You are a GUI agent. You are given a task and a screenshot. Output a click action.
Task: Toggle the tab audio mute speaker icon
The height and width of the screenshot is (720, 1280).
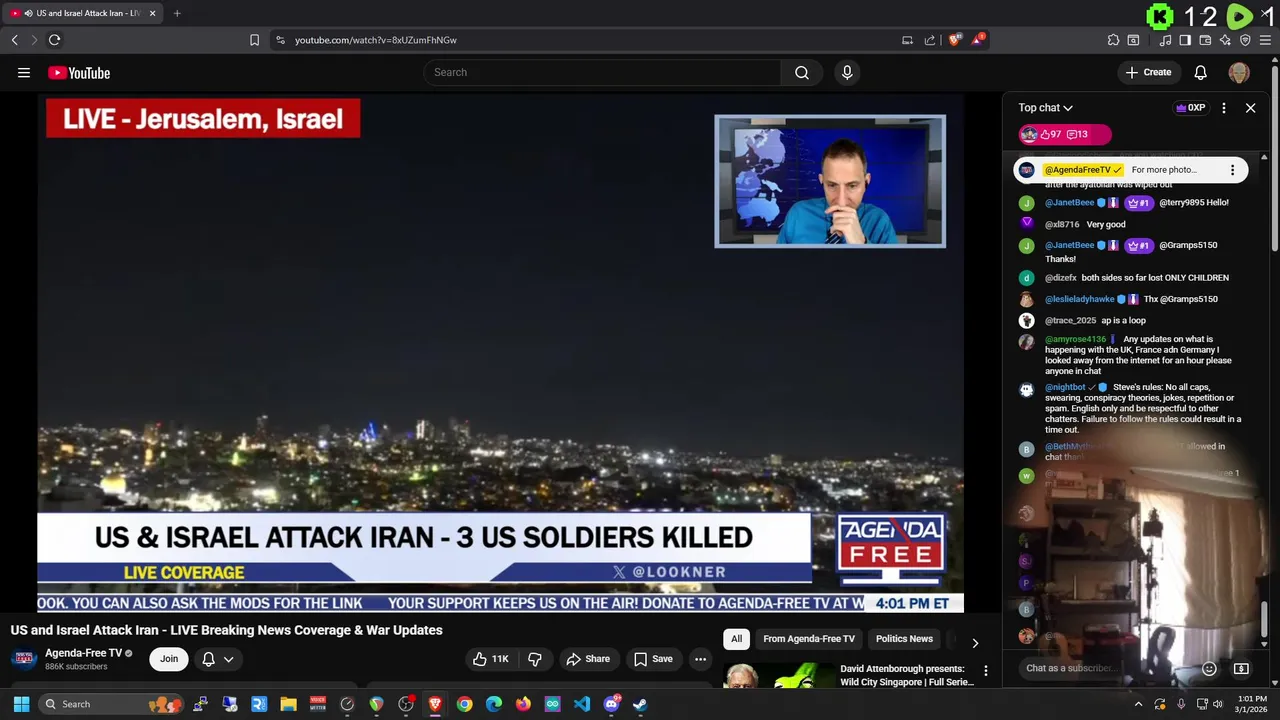point(28,13)
